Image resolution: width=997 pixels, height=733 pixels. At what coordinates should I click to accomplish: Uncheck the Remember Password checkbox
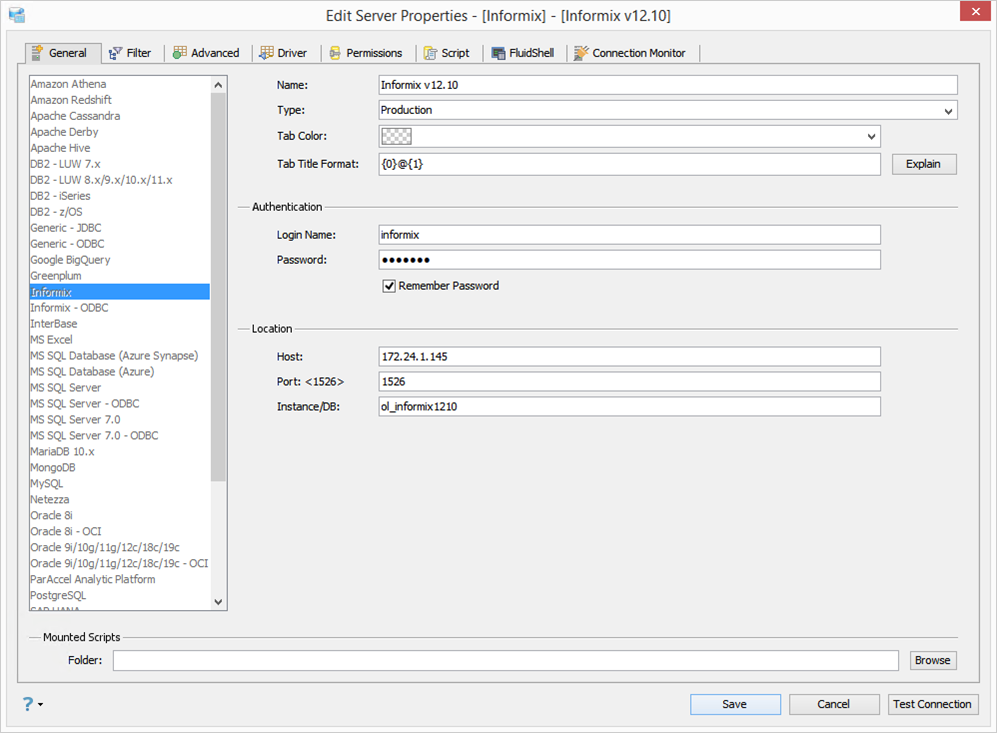[x=389, y=286]
